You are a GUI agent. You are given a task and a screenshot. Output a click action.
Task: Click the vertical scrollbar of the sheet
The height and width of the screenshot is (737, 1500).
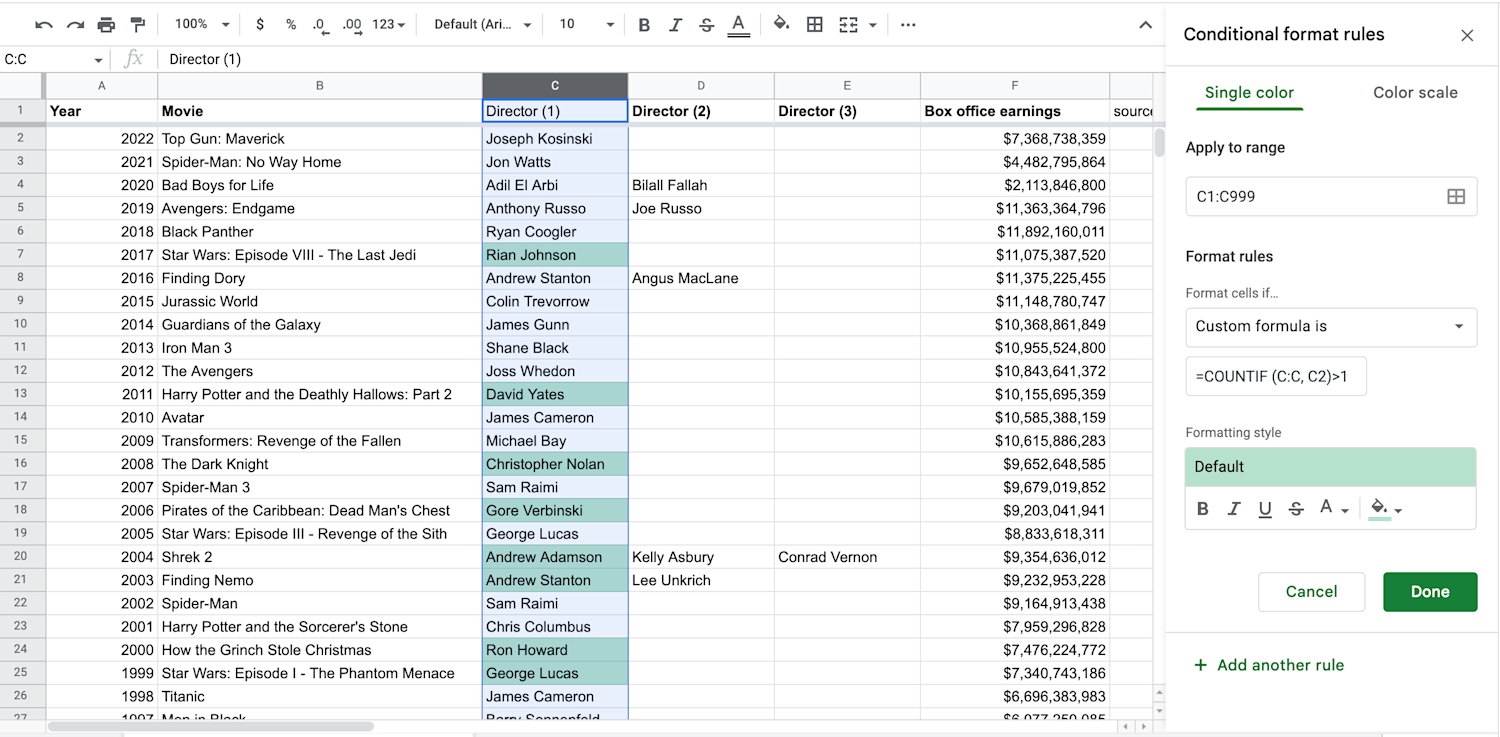(1159, 143)
